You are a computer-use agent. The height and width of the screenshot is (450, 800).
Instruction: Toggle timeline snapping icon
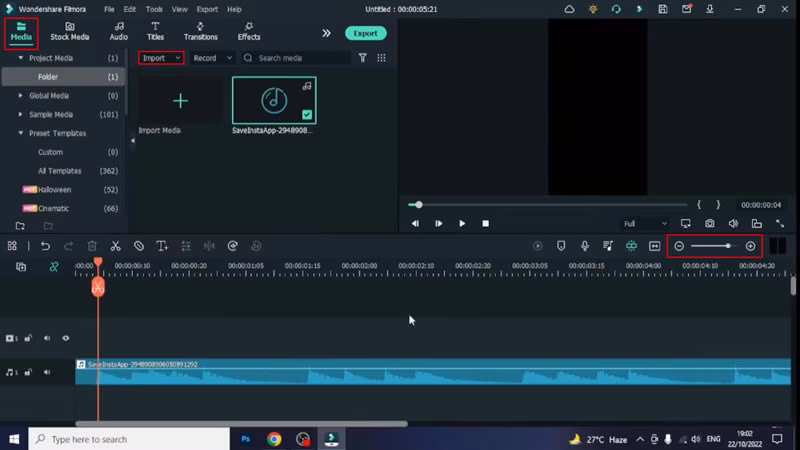[631, 246]
